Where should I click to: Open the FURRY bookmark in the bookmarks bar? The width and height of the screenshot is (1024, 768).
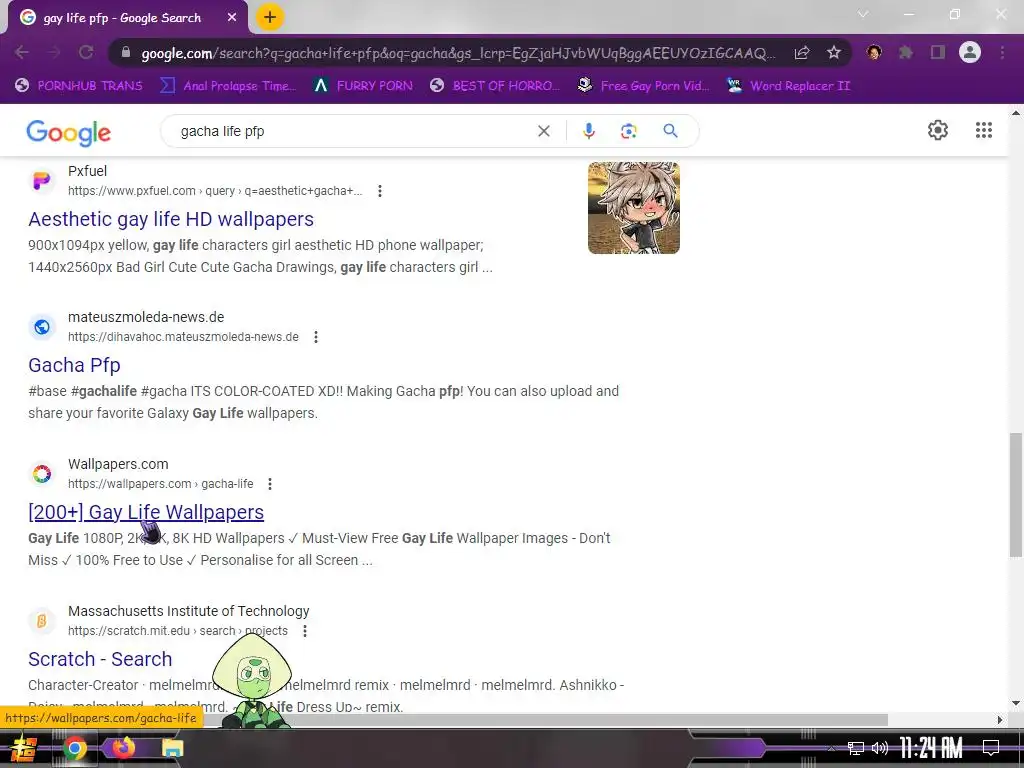point(363,86)
